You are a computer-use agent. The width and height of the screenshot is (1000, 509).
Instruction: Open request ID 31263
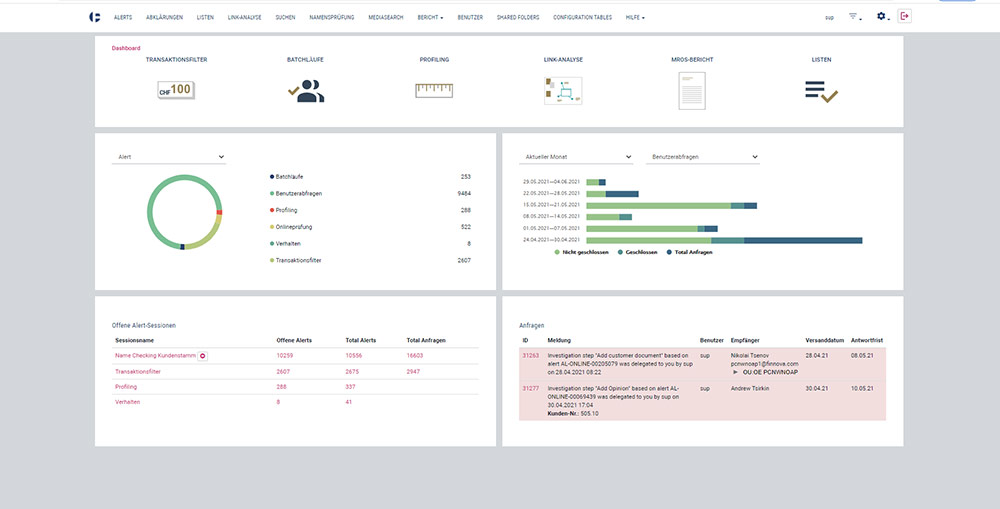point(530,355)
